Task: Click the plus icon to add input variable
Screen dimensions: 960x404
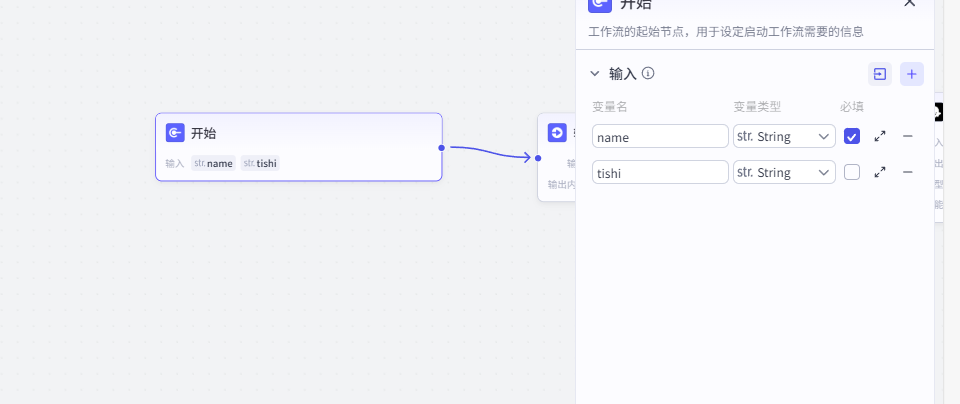Action: (x=911, y=74)
